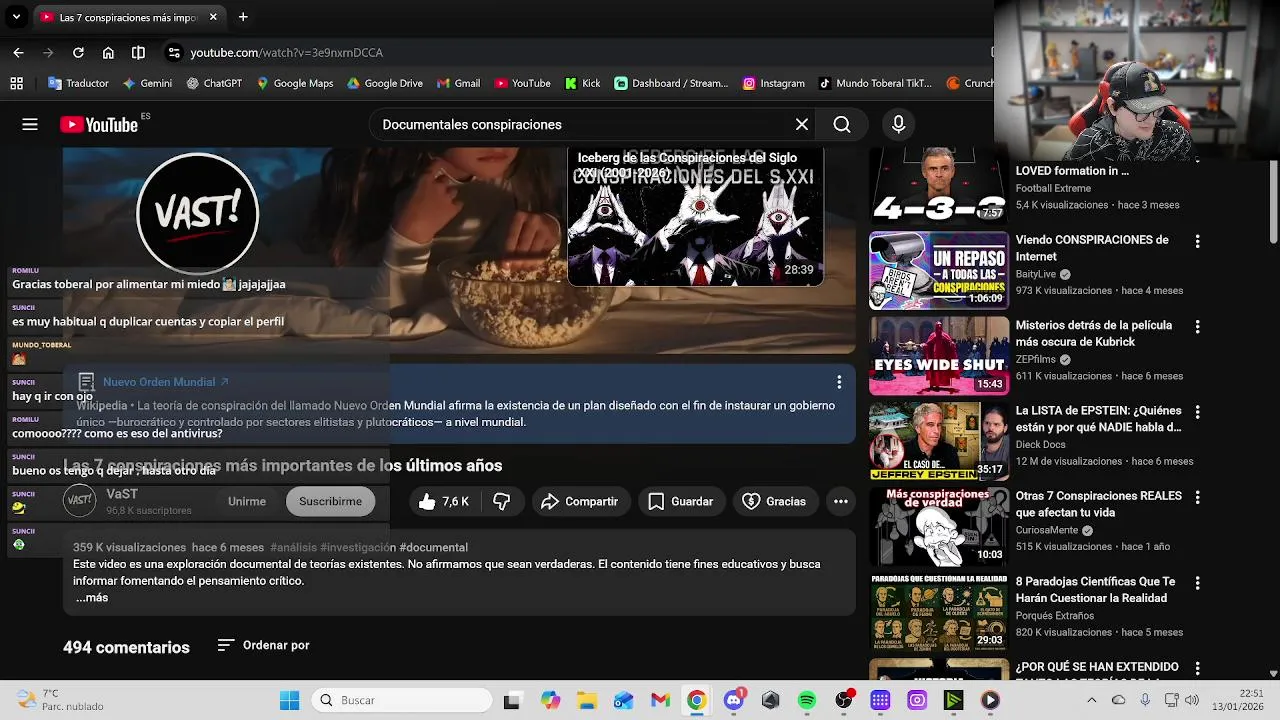Click the address bar URL
Screen dimensions: 1280x720
[287, 52]
